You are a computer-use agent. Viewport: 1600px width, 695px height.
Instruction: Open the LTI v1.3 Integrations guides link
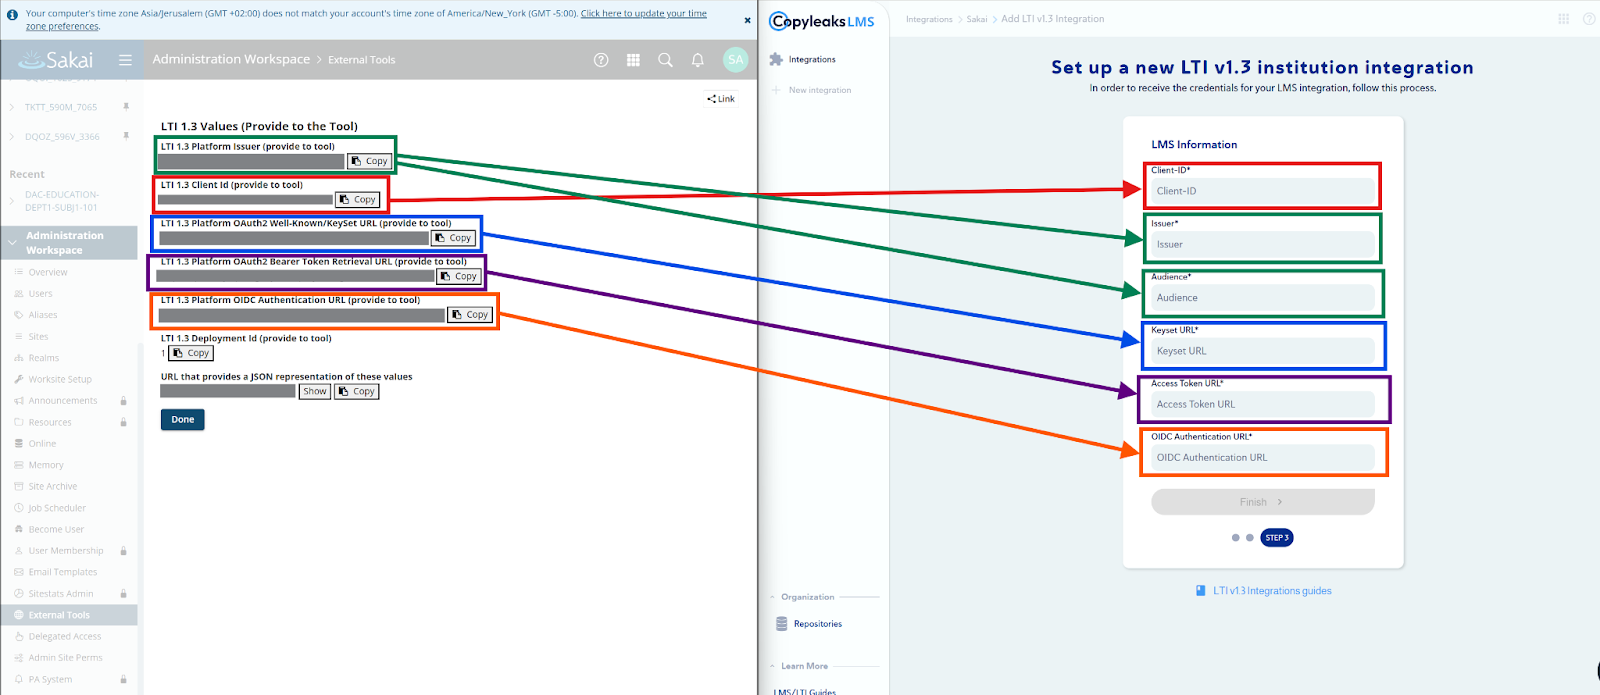tap(1264, 591)
